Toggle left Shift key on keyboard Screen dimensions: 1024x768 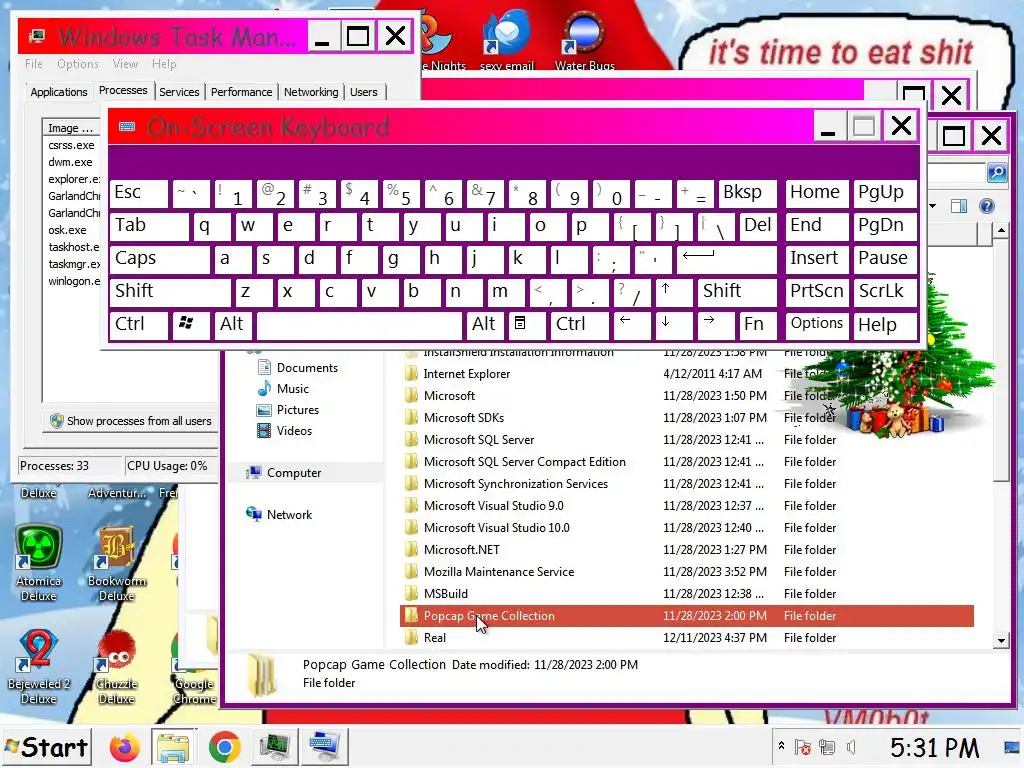click(x=170, y=292)
